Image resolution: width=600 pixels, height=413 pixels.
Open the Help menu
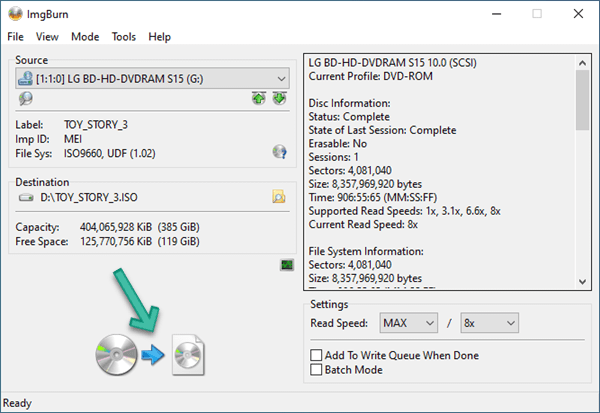pyautogui.click(x=160, y=37)
